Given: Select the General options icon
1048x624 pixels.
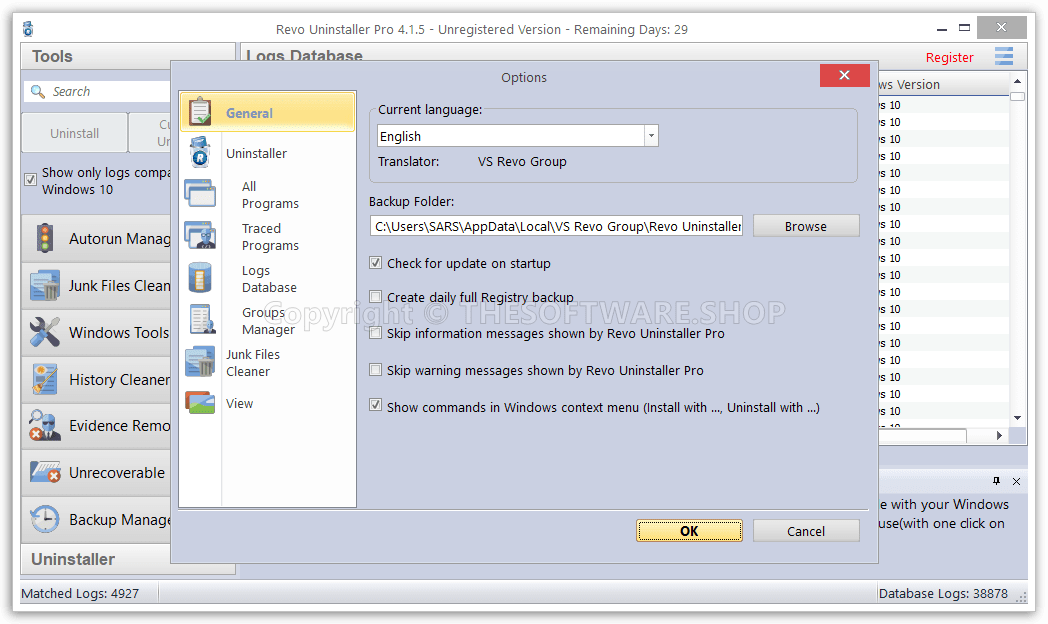Looking at the screenshot, I should coord(200,112).
